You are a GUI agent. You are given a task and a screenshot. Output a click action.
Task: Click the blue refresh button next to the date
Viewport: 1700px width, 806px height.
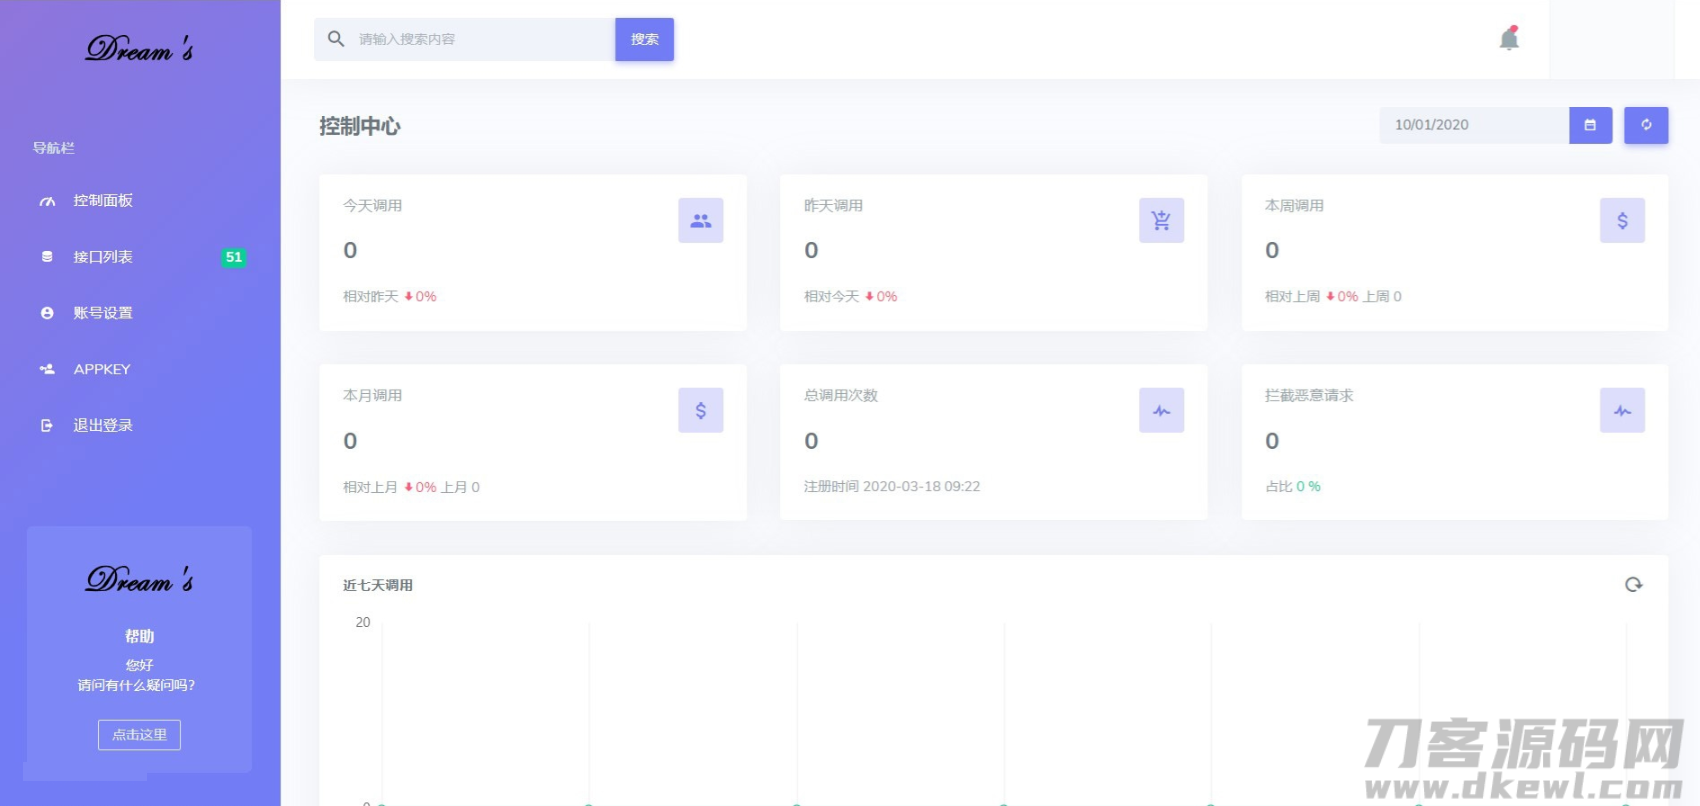pos(1645,125)
